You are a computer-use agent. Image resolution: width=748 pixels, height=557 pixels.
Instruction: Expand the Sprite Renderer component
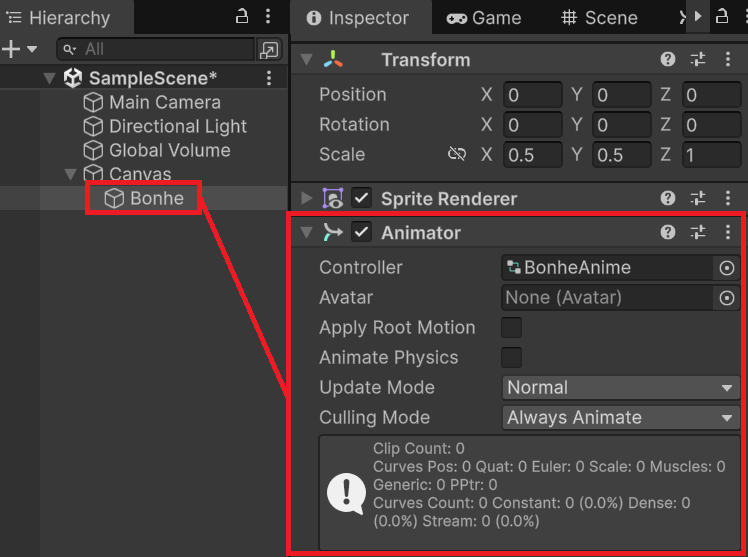click(306, 199)
